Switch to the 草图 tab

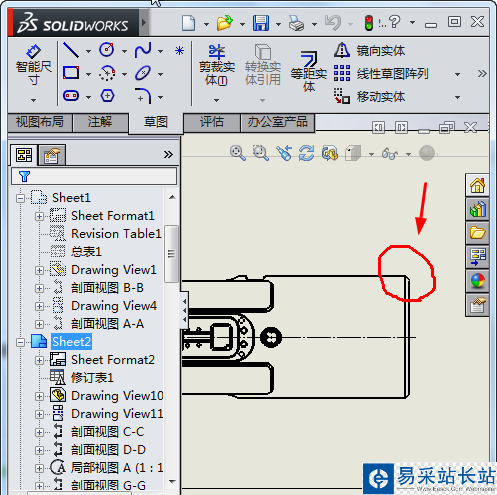pyautogui.click(x=156, y=123)
